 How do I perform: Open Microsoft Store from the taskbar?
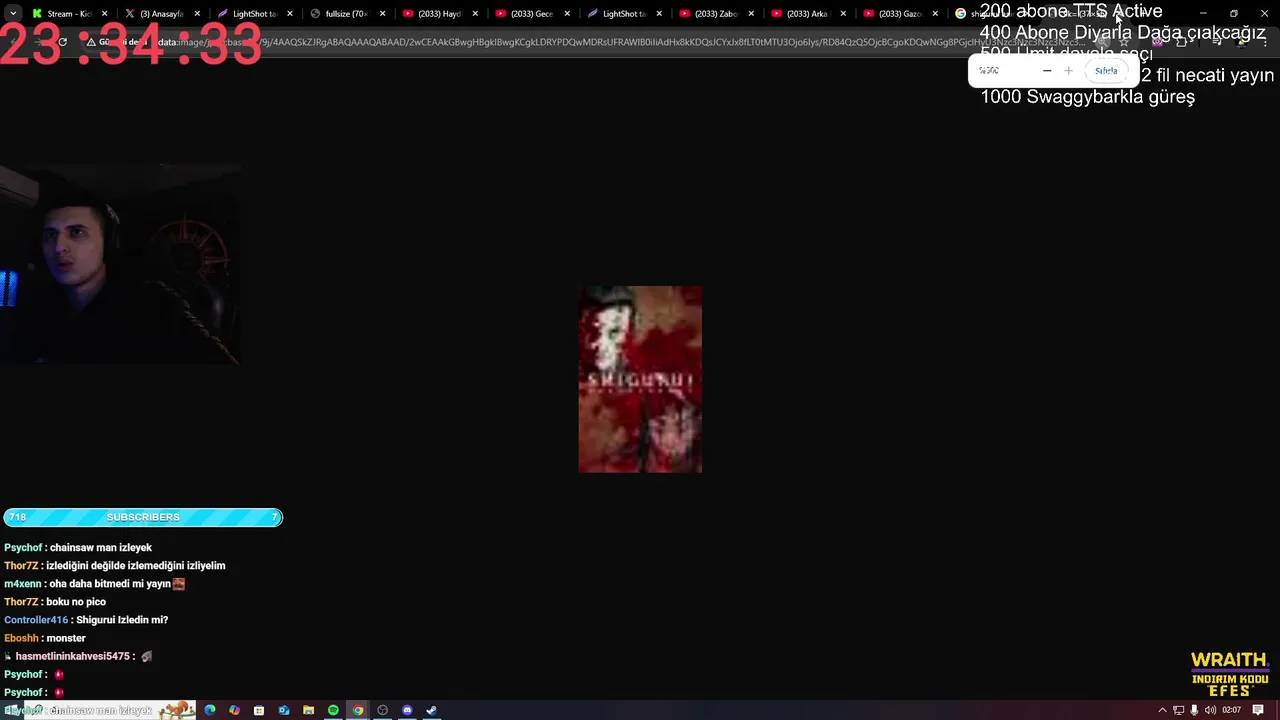tap(259, 710)
